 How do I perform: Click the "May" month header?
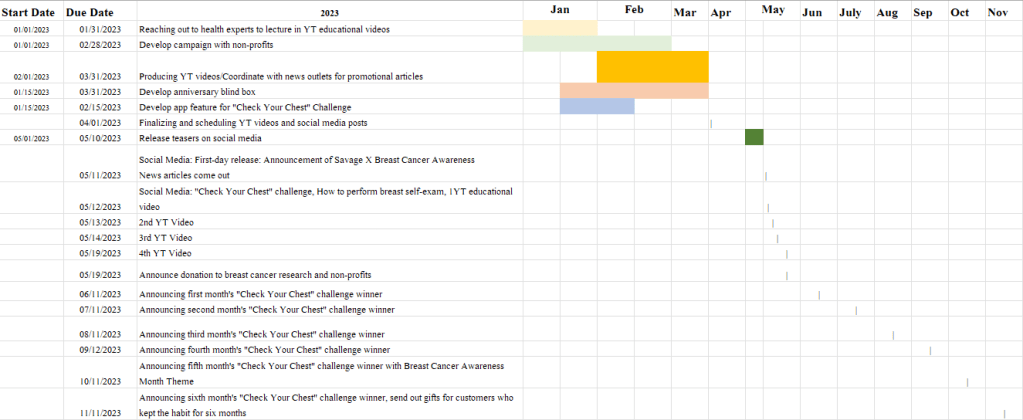[x=772, y=10]
